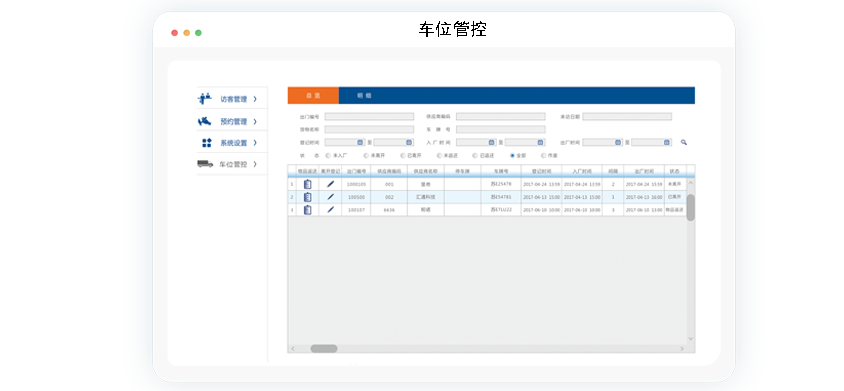Select the 已返还 status radio button

tap(475, 155)
